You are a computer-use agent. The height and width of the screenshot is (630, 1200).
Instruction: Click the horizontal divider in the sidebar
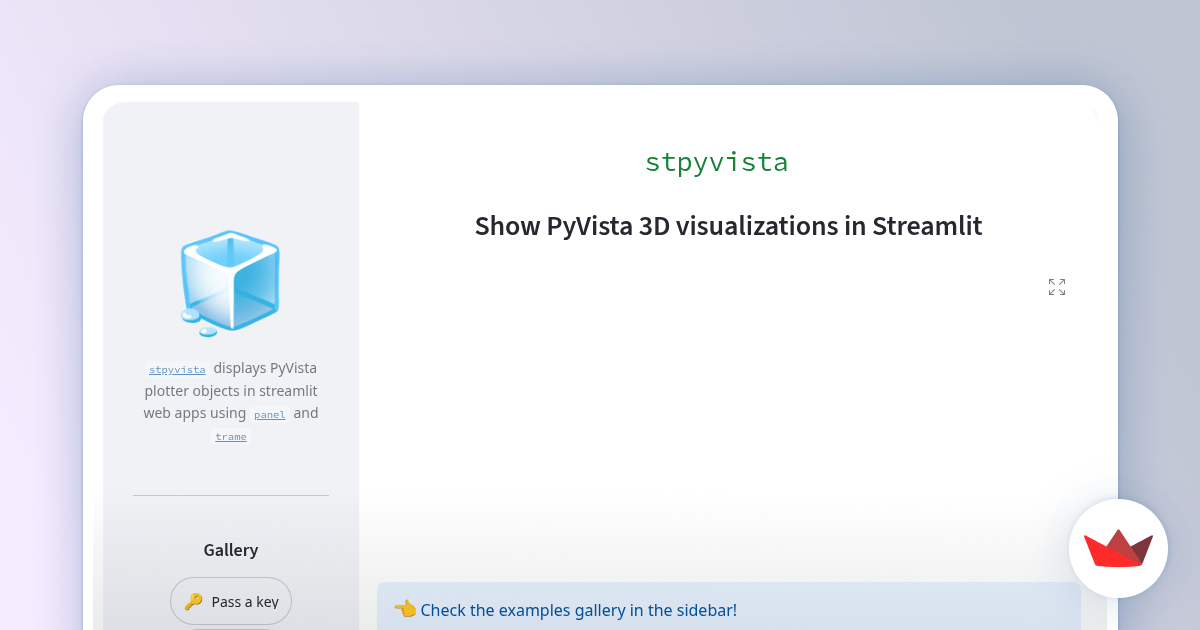click(x=230, y=494)
